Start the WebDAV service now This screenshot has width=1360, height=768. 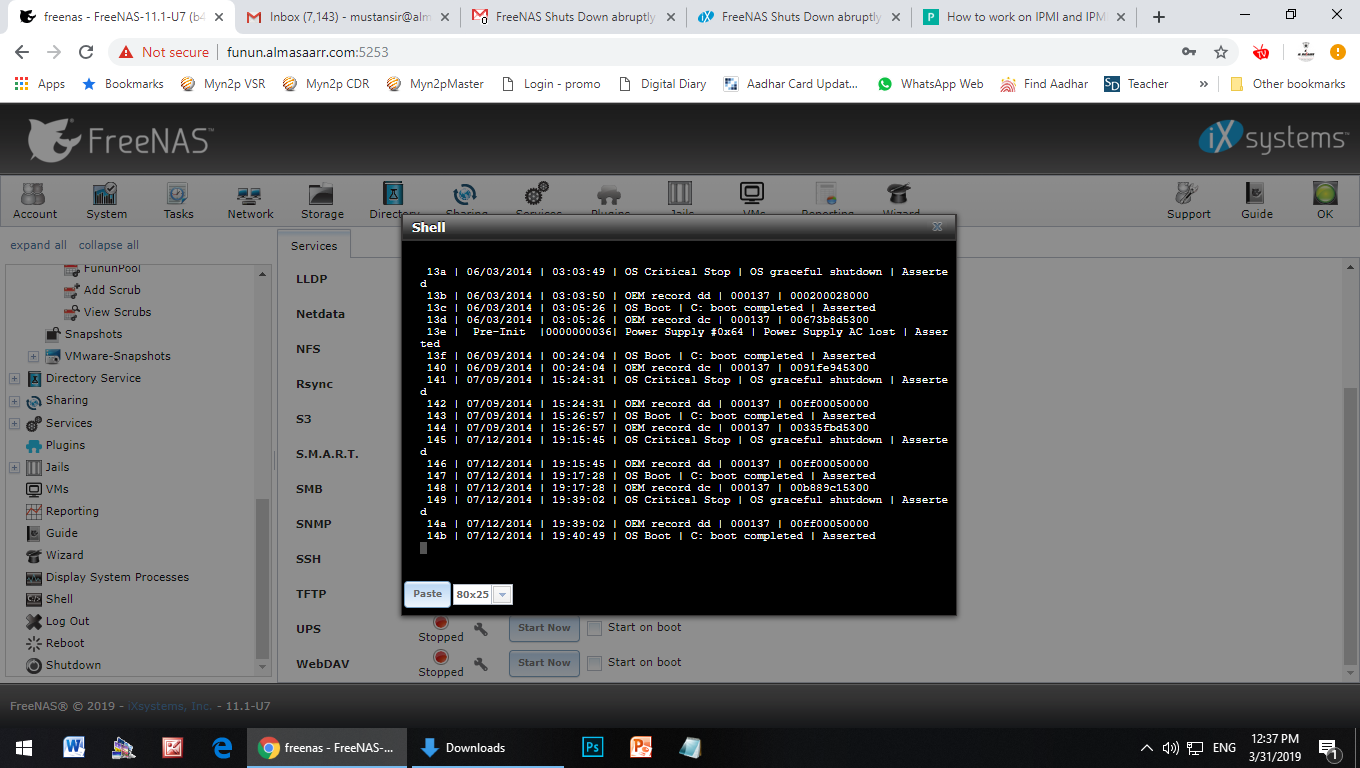[544, 663]
